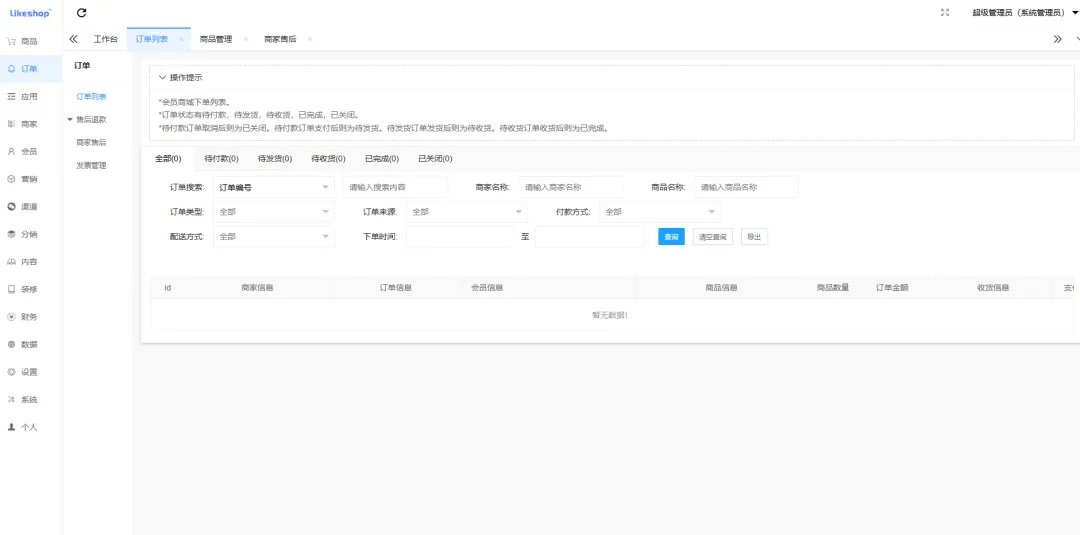Toggle fullscreen icon at top right

pos(945,12)
